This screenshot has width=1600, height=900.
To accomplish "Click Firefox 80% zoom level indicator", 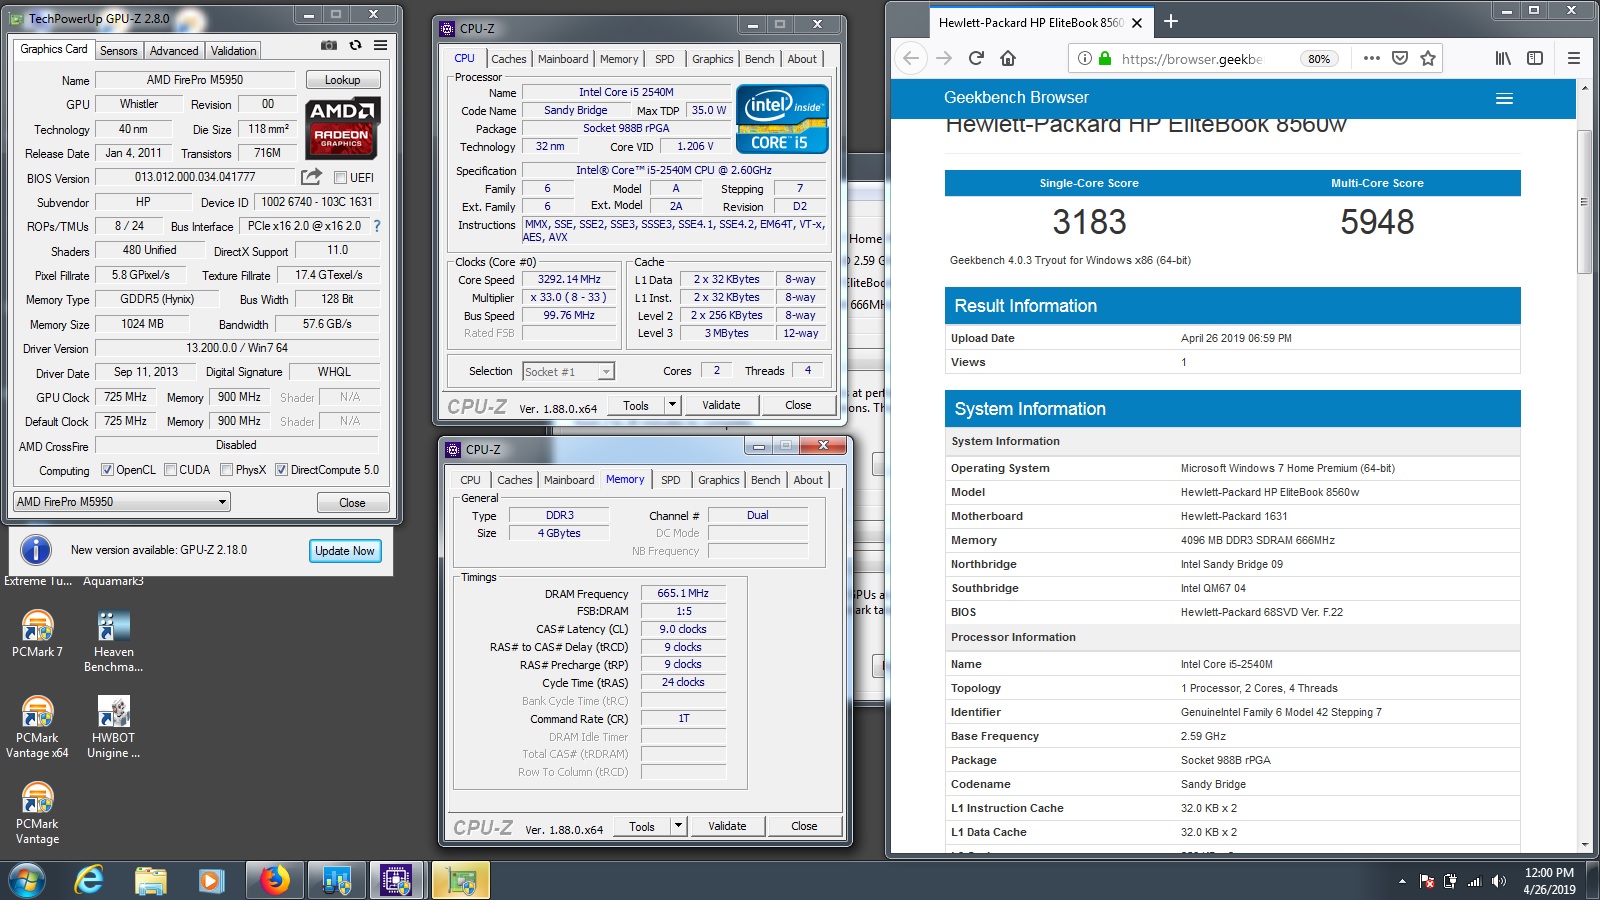I will click(x=1319, y=58).
